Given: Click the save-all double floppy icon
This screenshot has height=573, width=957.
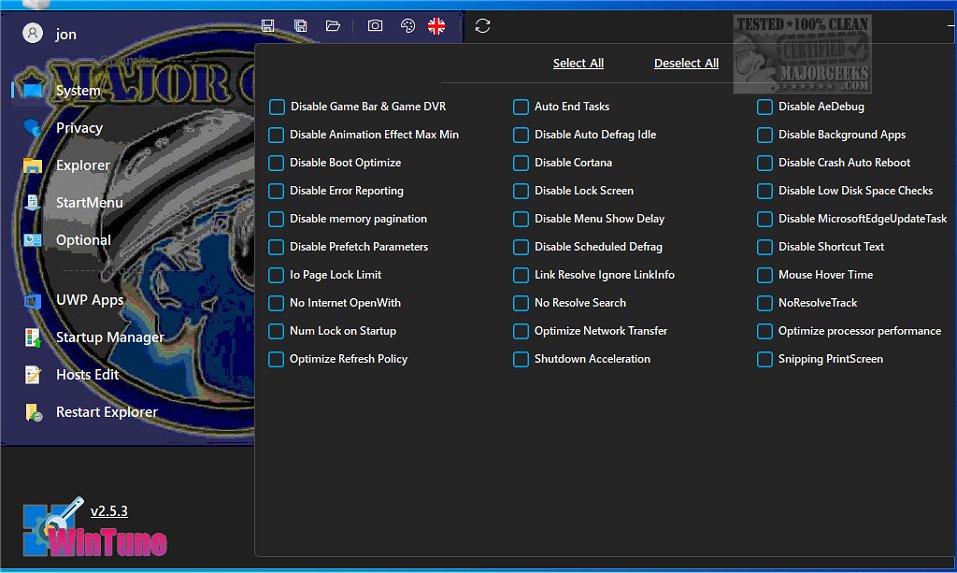Looking at the screenshot, I should 300,26.
